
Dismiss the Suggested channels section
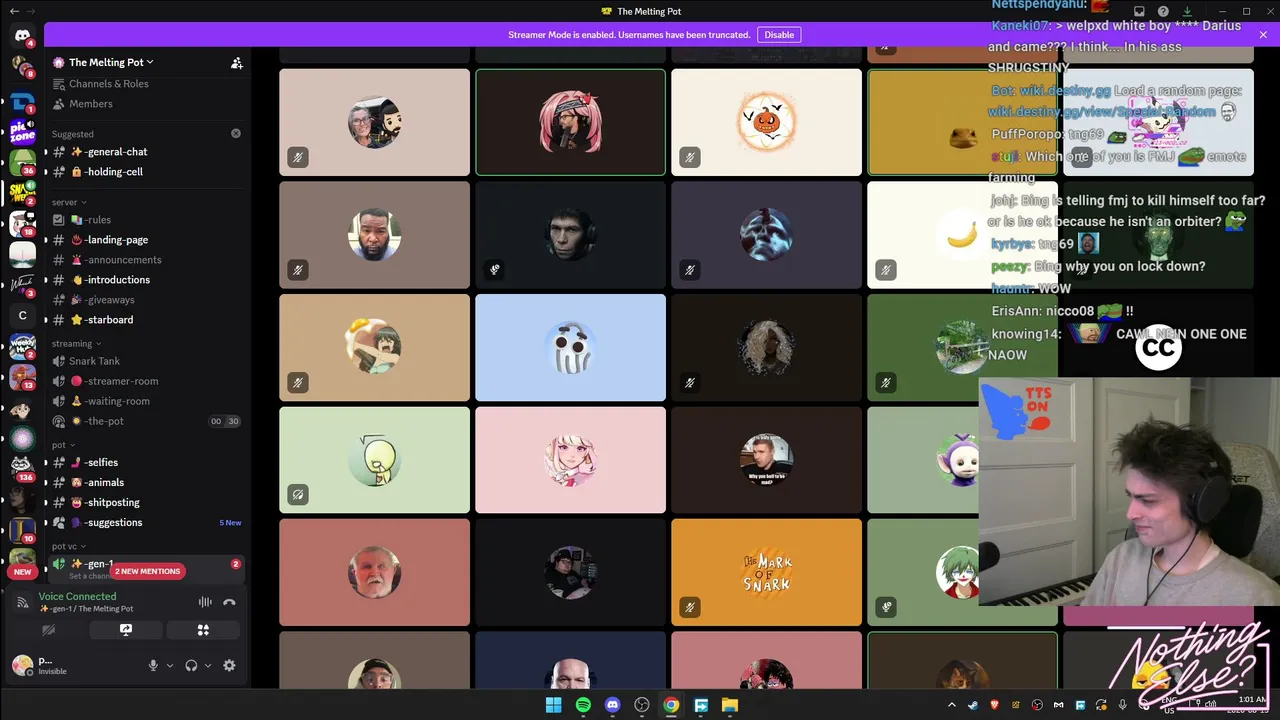coord(236,133)
